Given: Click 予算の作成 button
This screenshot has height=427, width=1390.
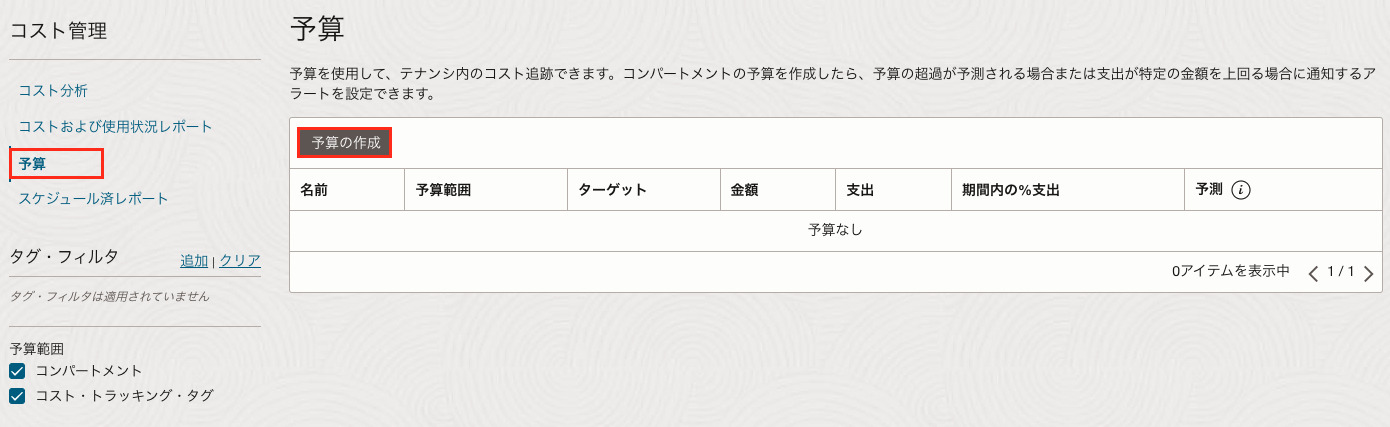Looking at the screenshot, I should (345, 143).
